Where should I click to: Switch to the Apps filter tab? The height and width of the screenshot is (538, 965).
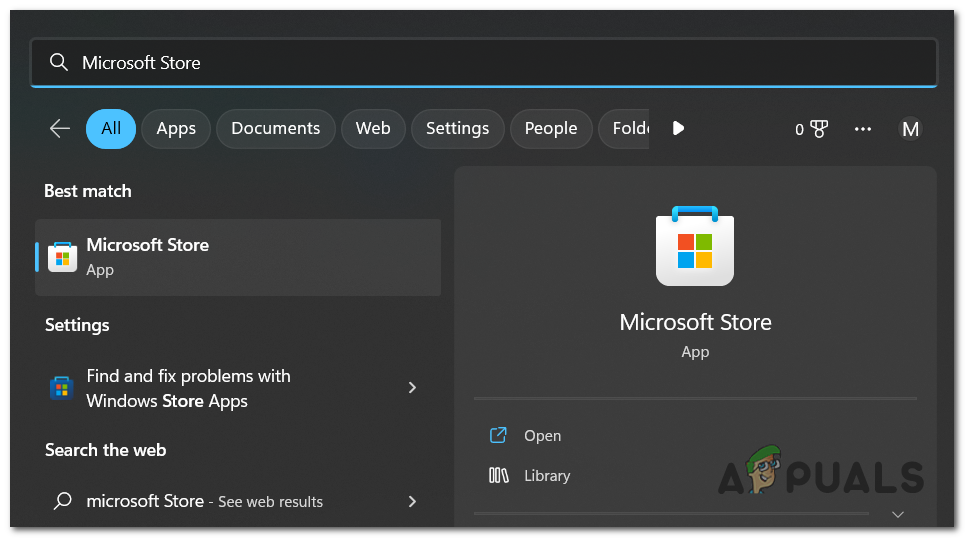[x=176, y=129]
